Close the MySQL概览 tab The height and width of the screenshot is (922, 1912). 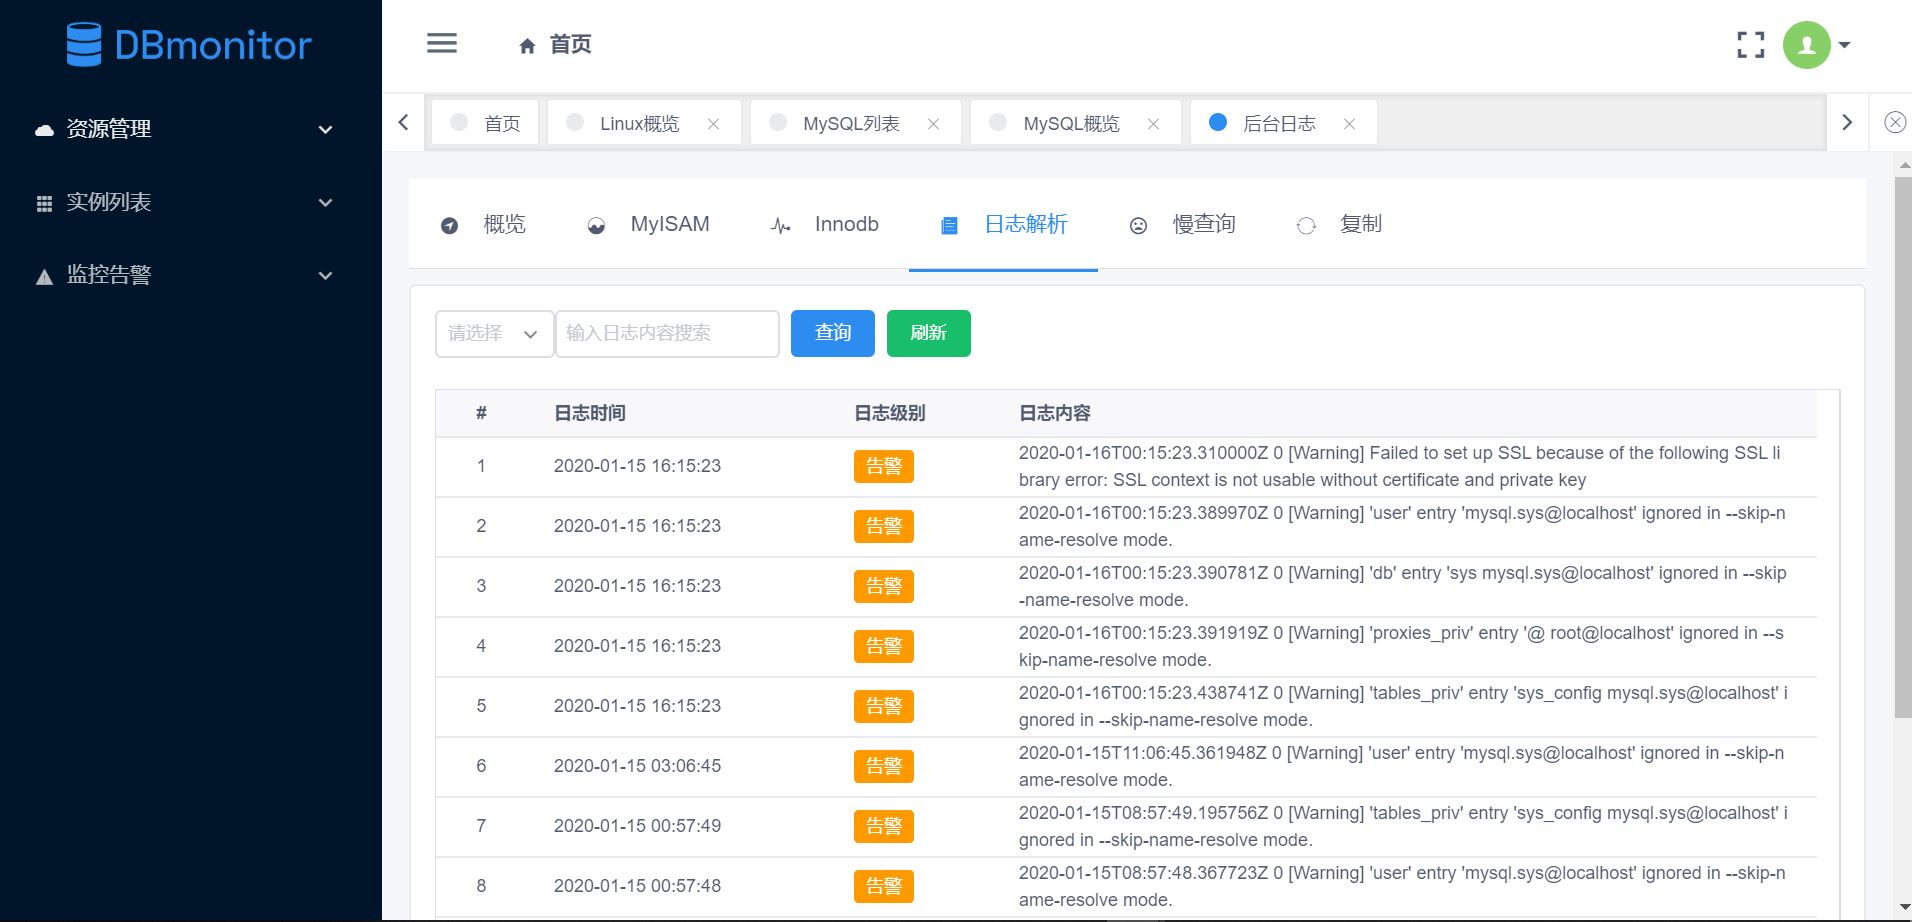click(1153, 124)
